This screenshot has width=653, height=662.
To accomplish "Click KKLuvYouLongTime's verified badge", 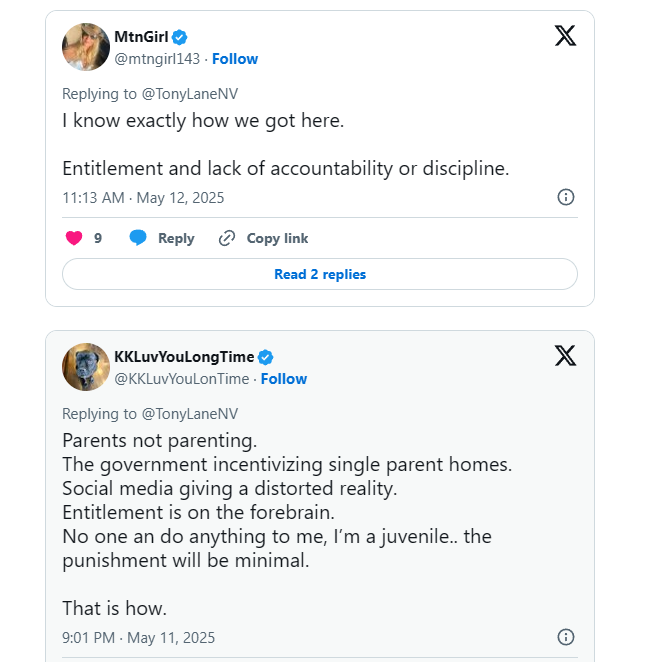I will pyautogui.click(x=266, y=357).
